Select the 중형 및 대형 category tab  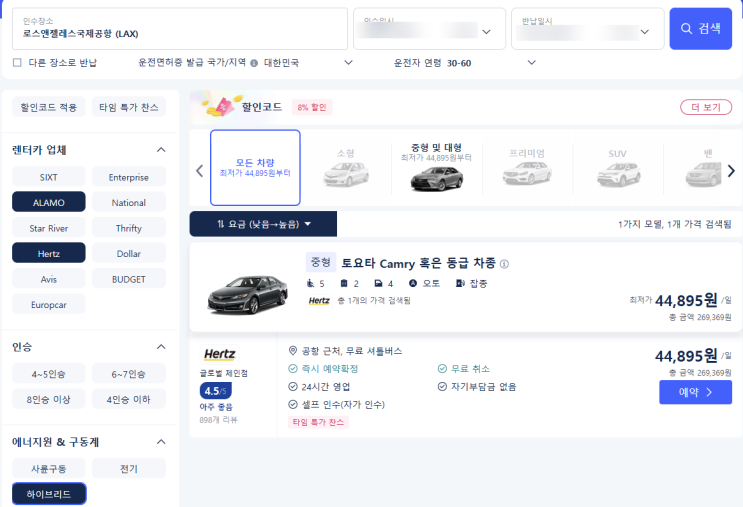click(x=436, y=168)
